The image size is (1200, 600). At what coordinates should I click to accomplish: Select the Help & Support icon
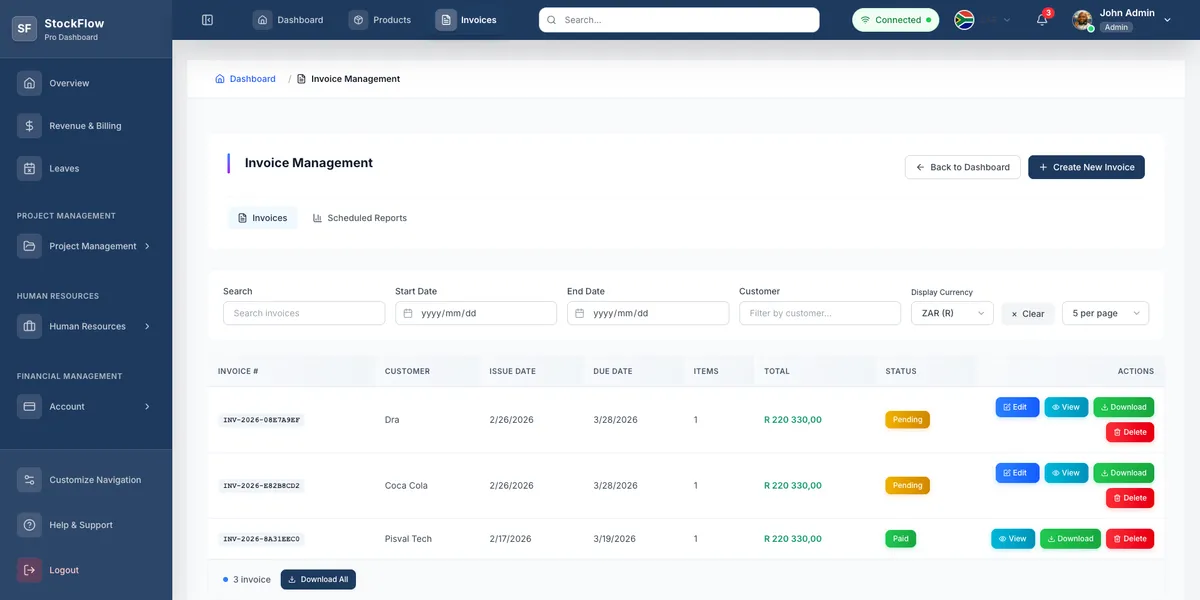tap(30, 524)
